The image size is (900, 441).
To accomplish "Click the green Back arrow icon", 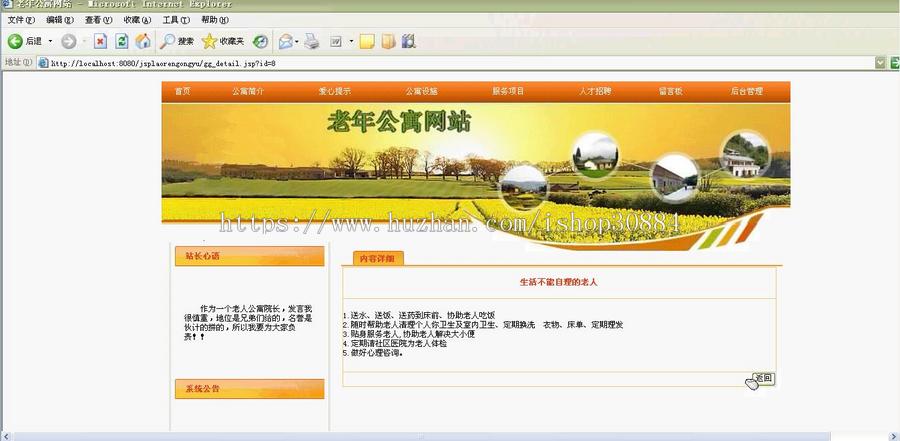I will click(x=15, y=41).
